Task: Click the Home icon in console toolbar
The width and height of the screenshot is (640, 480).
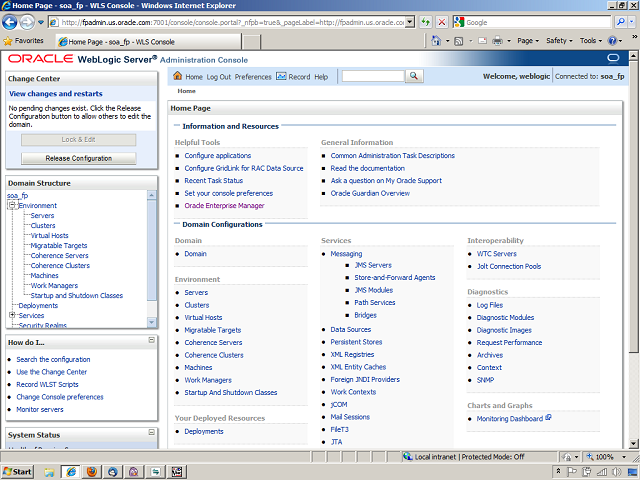Action: (x=178, y=77)
